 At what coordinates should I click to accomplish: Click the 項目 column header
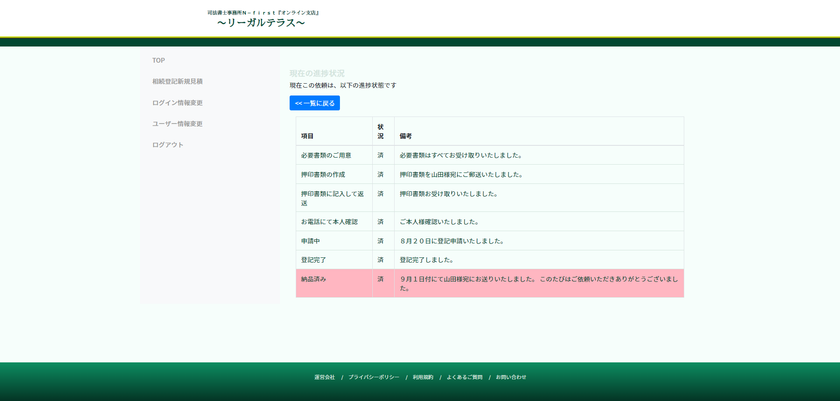307,136
